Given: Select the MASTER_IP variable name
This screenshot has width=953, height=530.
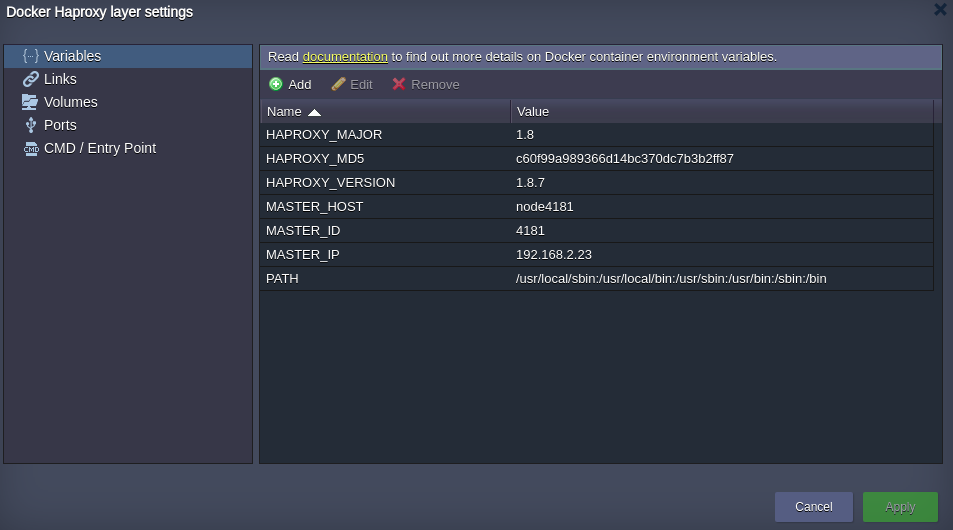Looking at the screenshot, I should 303,255.
